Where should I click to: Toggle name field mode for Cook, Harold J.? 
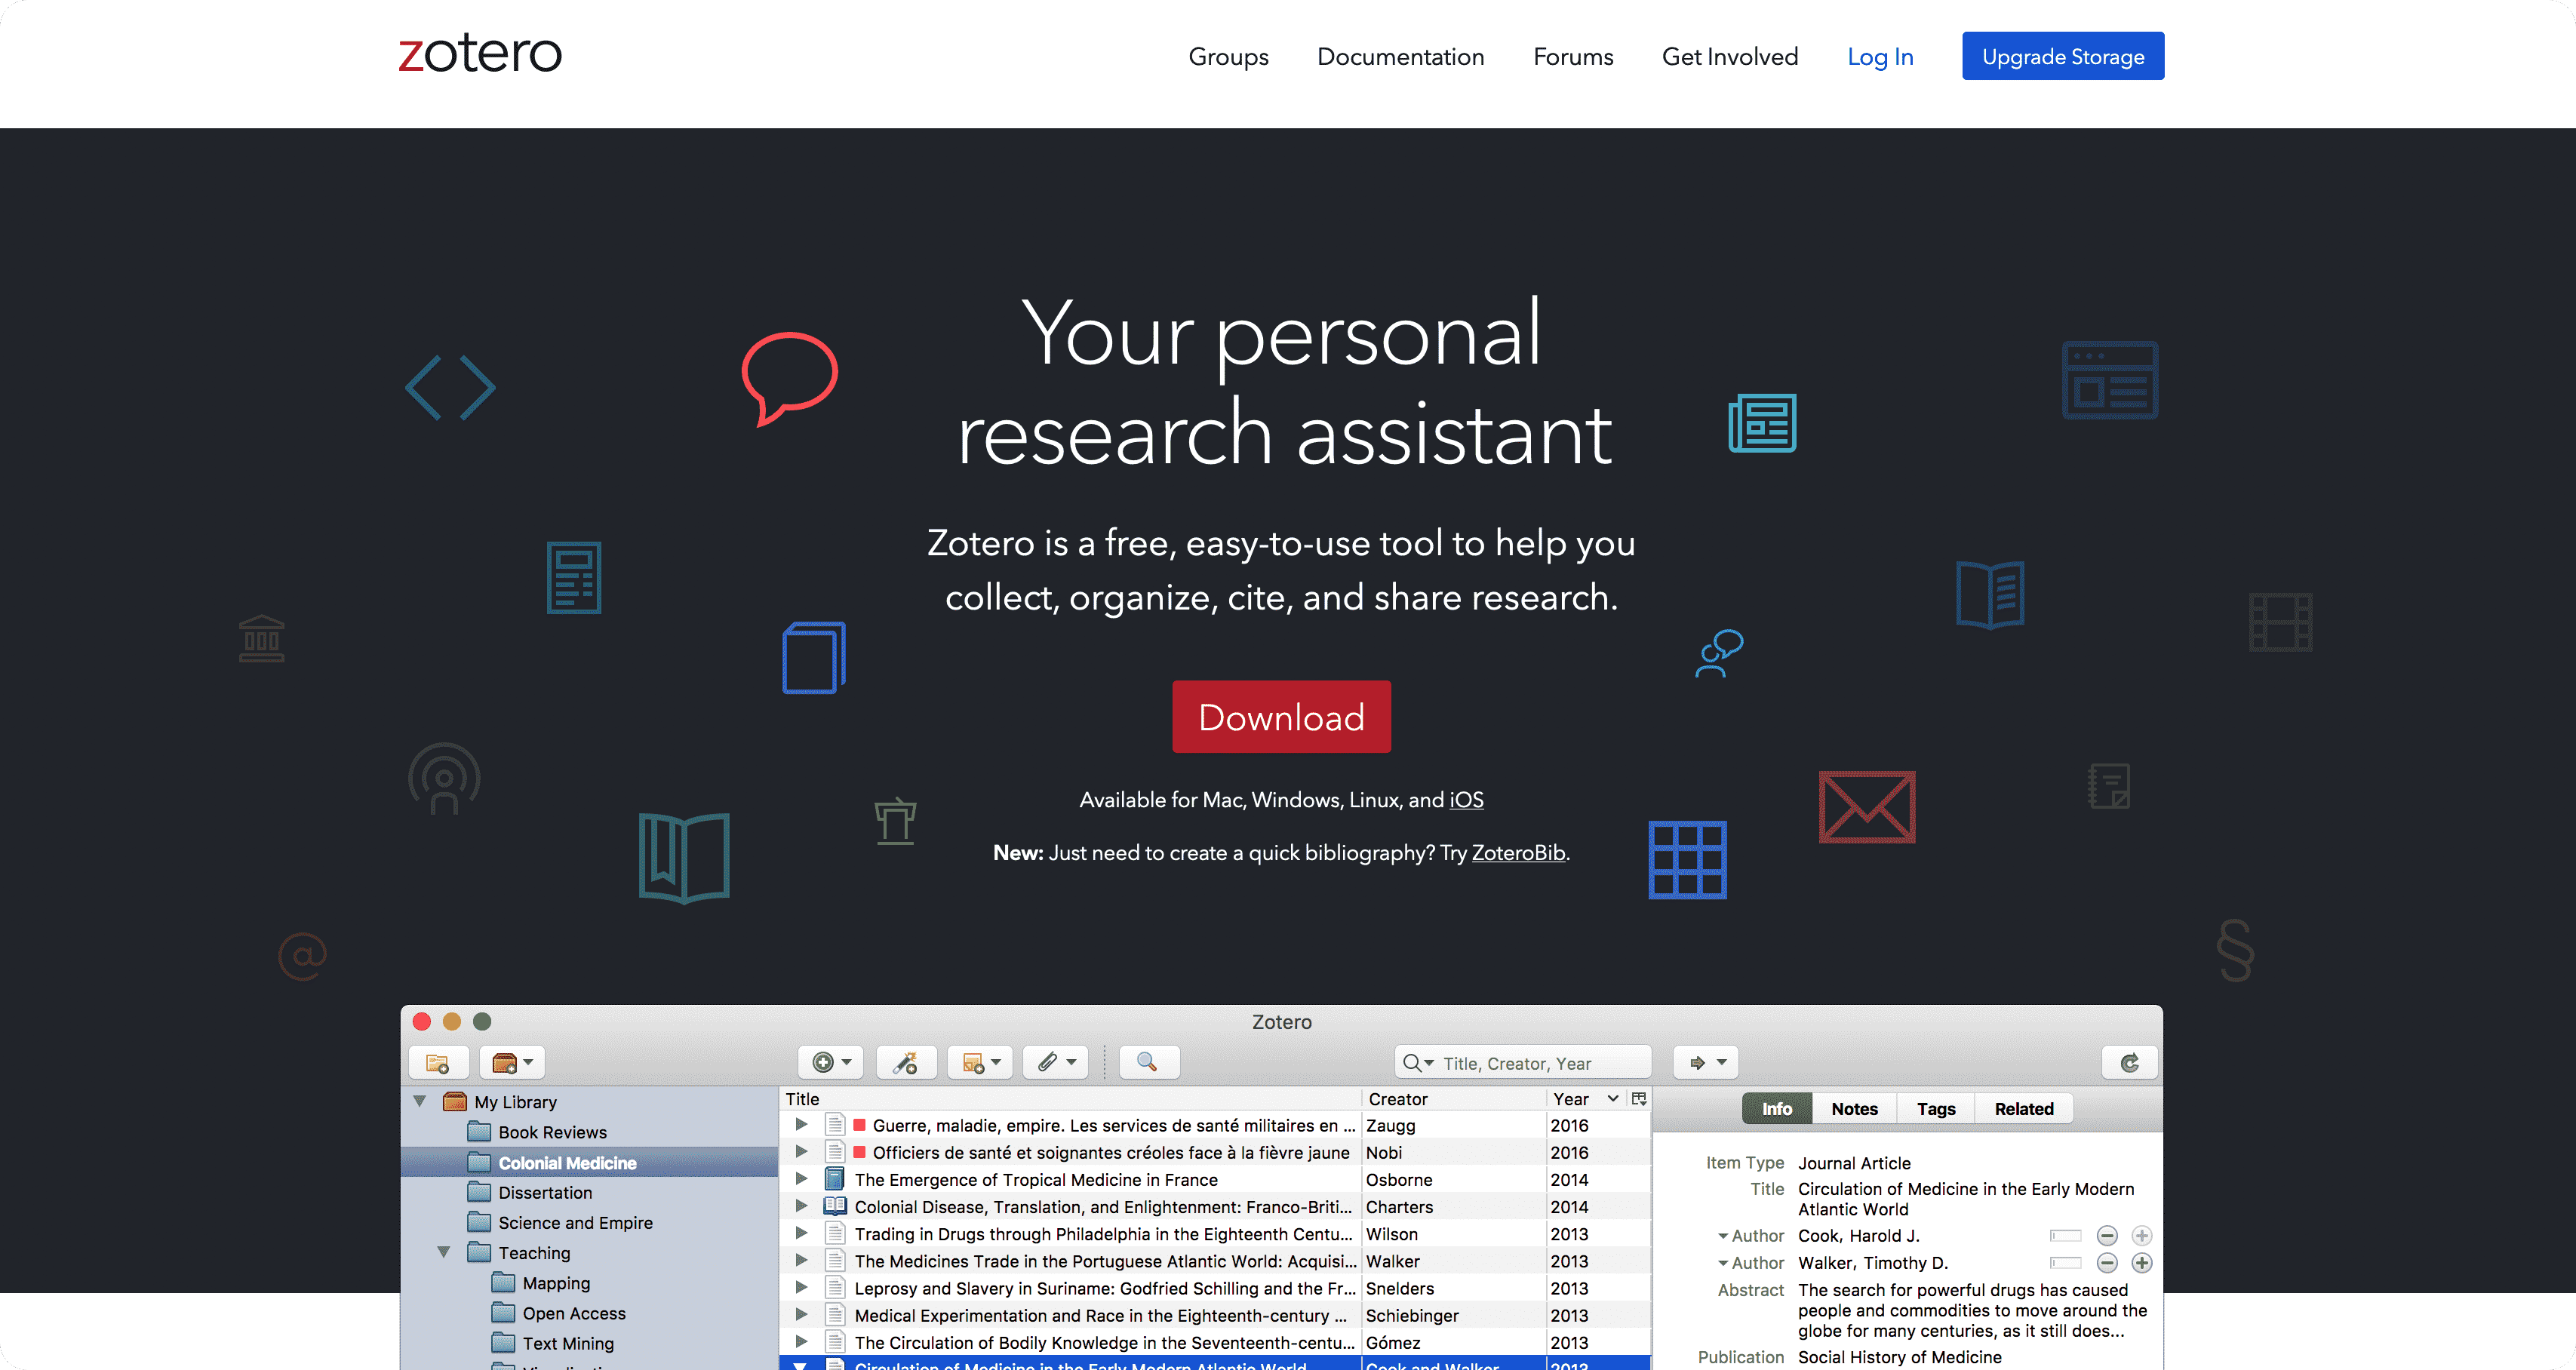click(x=2065, y=1236)
